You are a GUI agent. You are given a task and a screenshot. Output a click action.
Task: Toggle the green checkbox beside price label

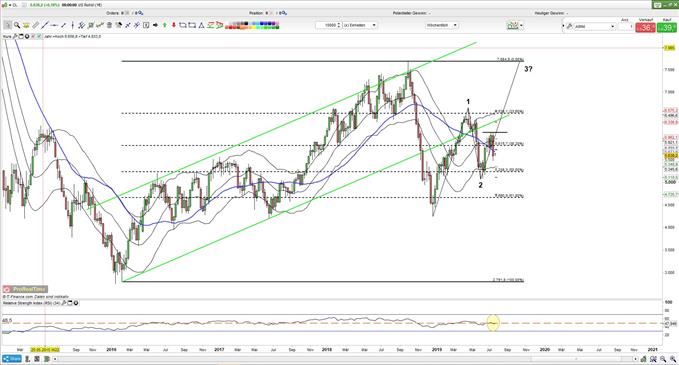pos(39,36)
